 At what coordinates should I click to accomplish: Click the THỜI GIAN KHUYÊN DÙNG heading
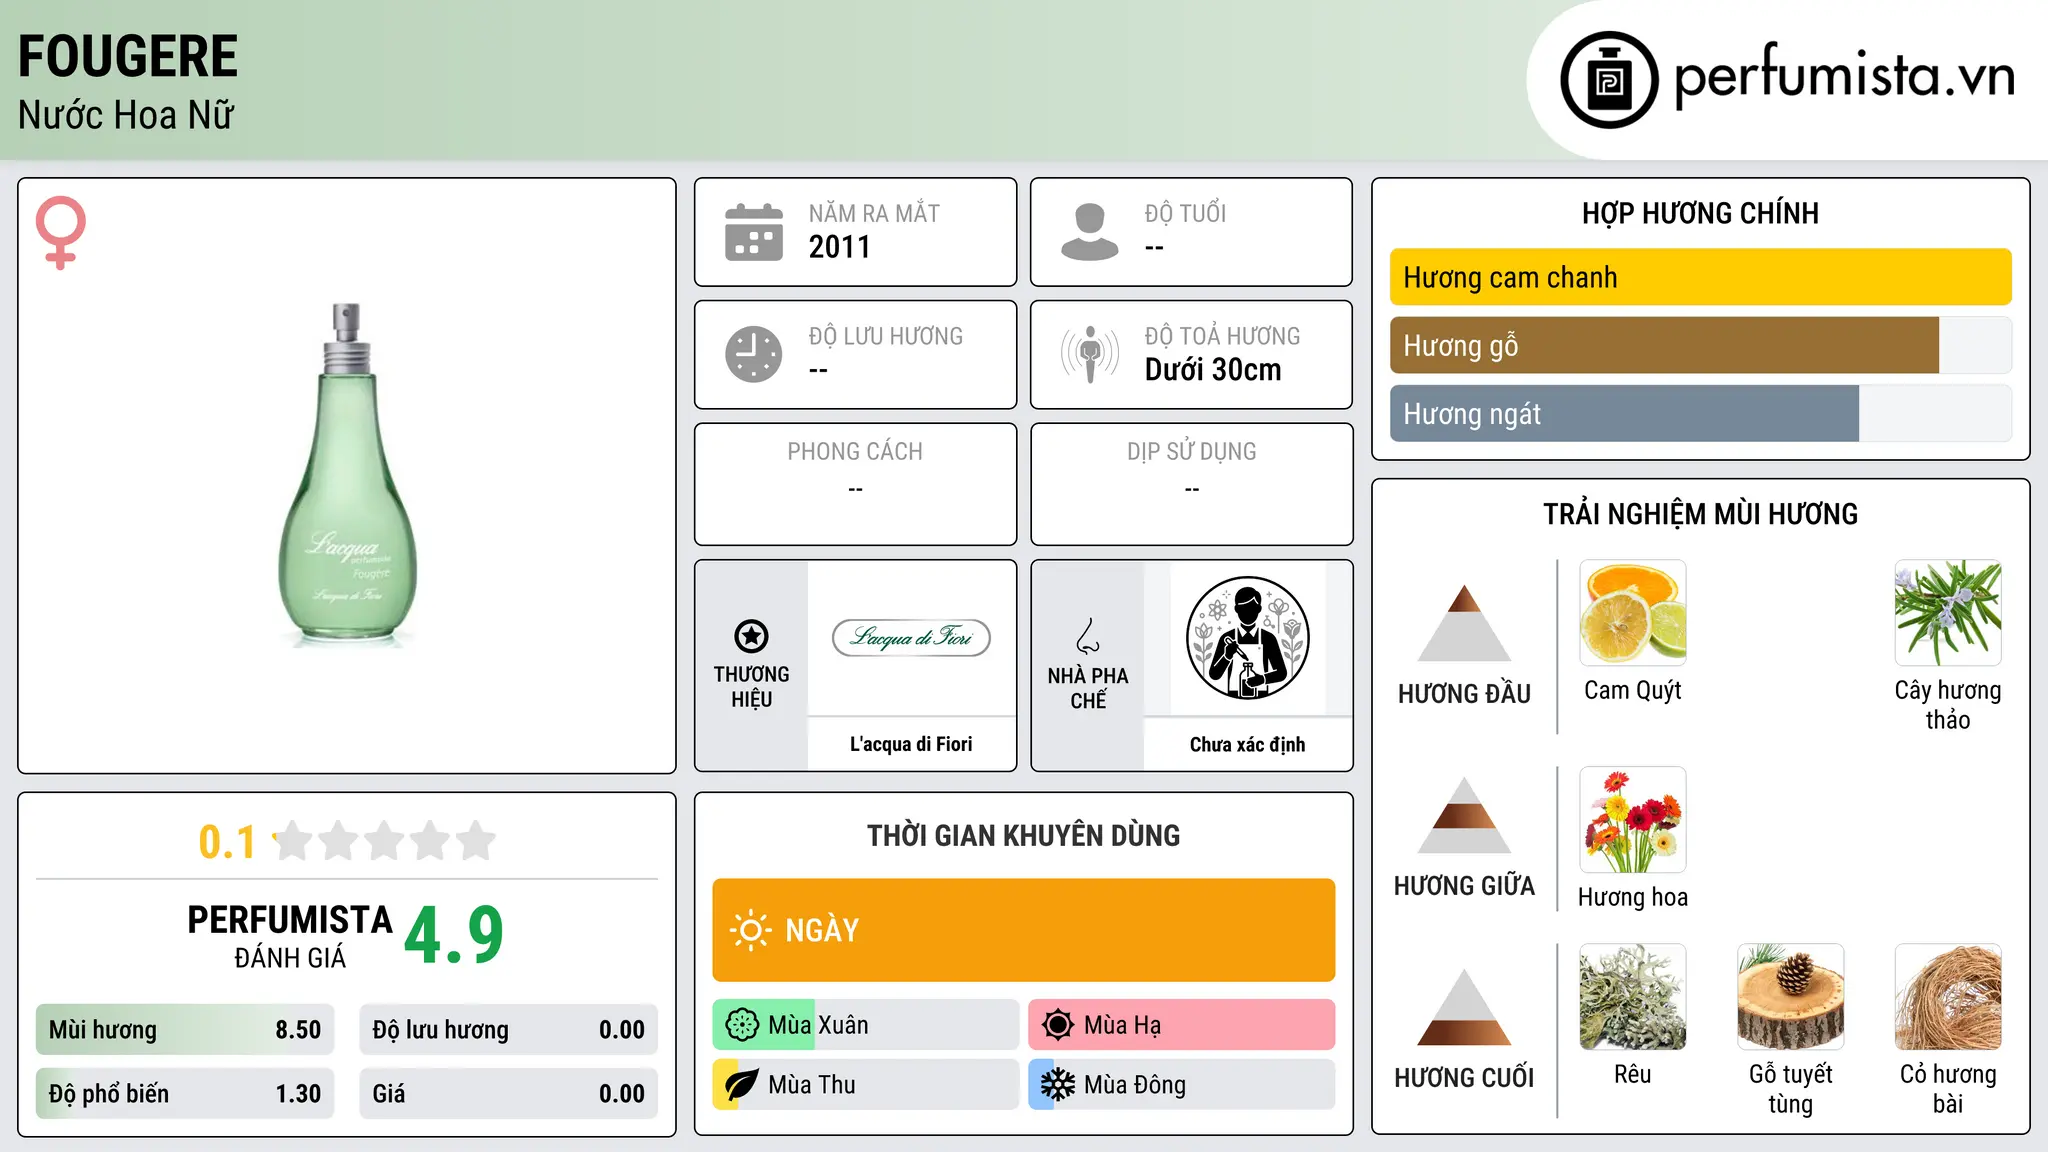1023,835
